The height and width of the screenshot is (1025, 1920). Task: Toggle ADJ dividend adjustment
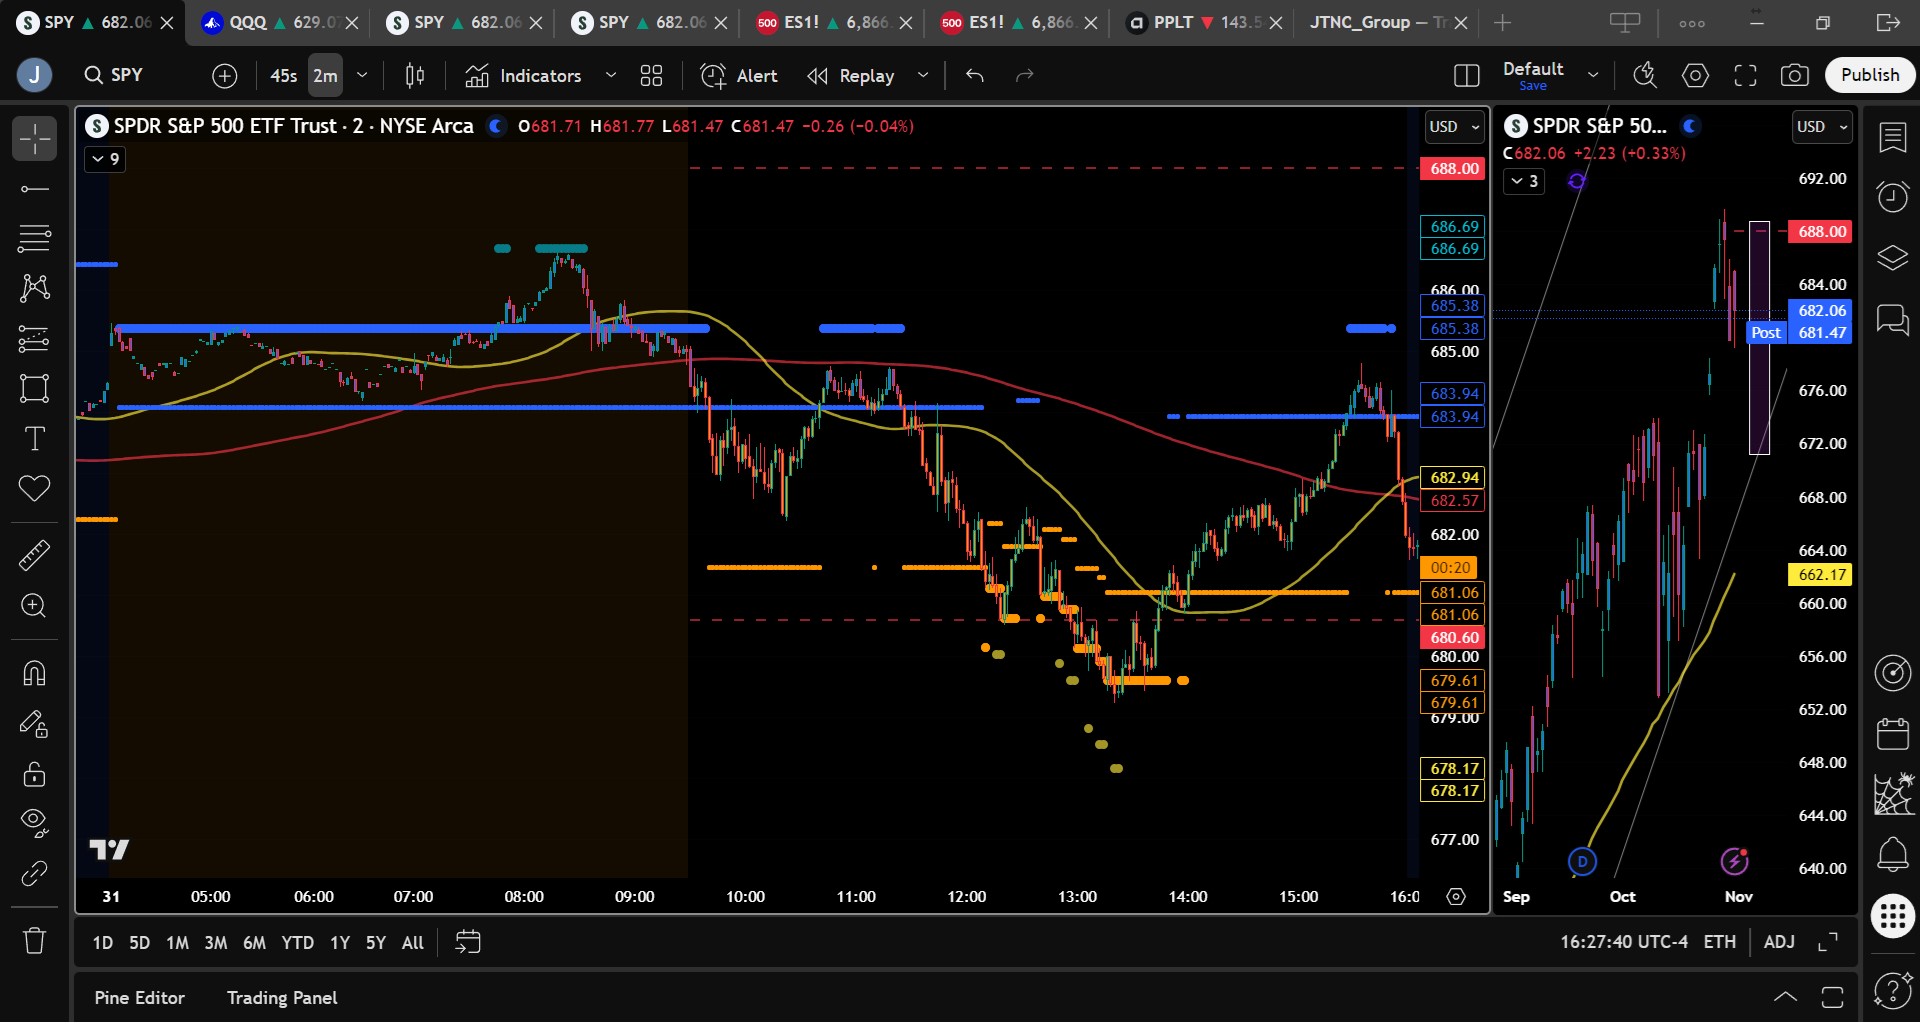1779,942
